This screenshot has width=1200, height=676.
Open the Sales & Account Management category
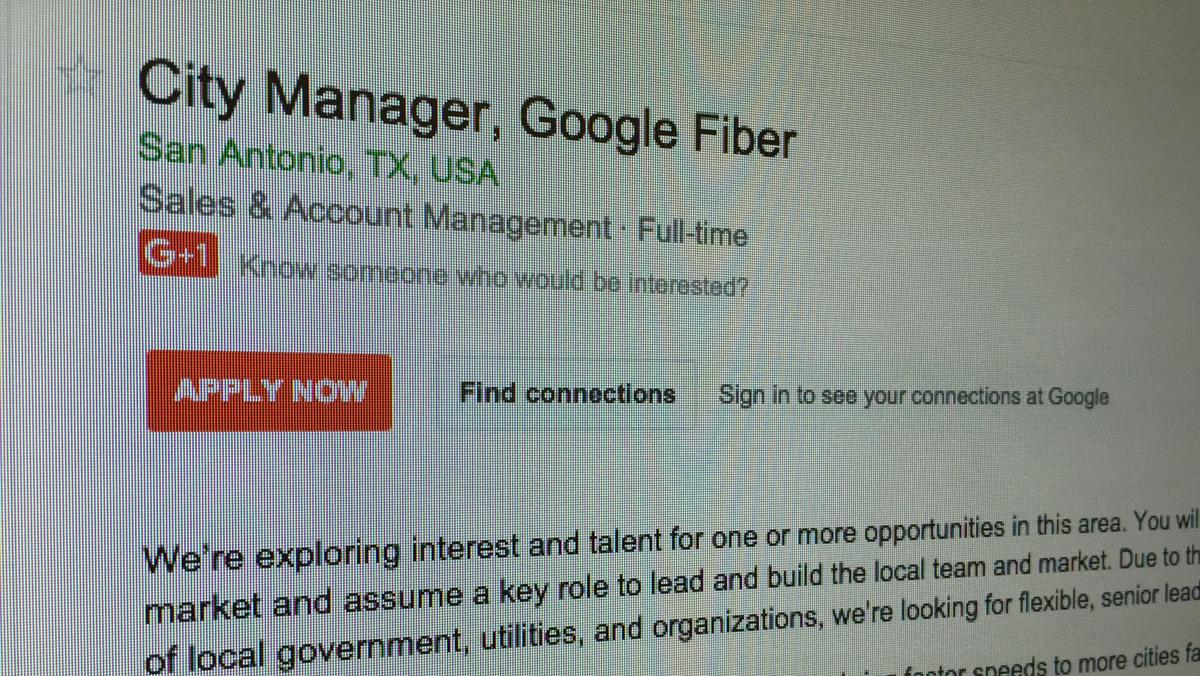coord(375,212)
